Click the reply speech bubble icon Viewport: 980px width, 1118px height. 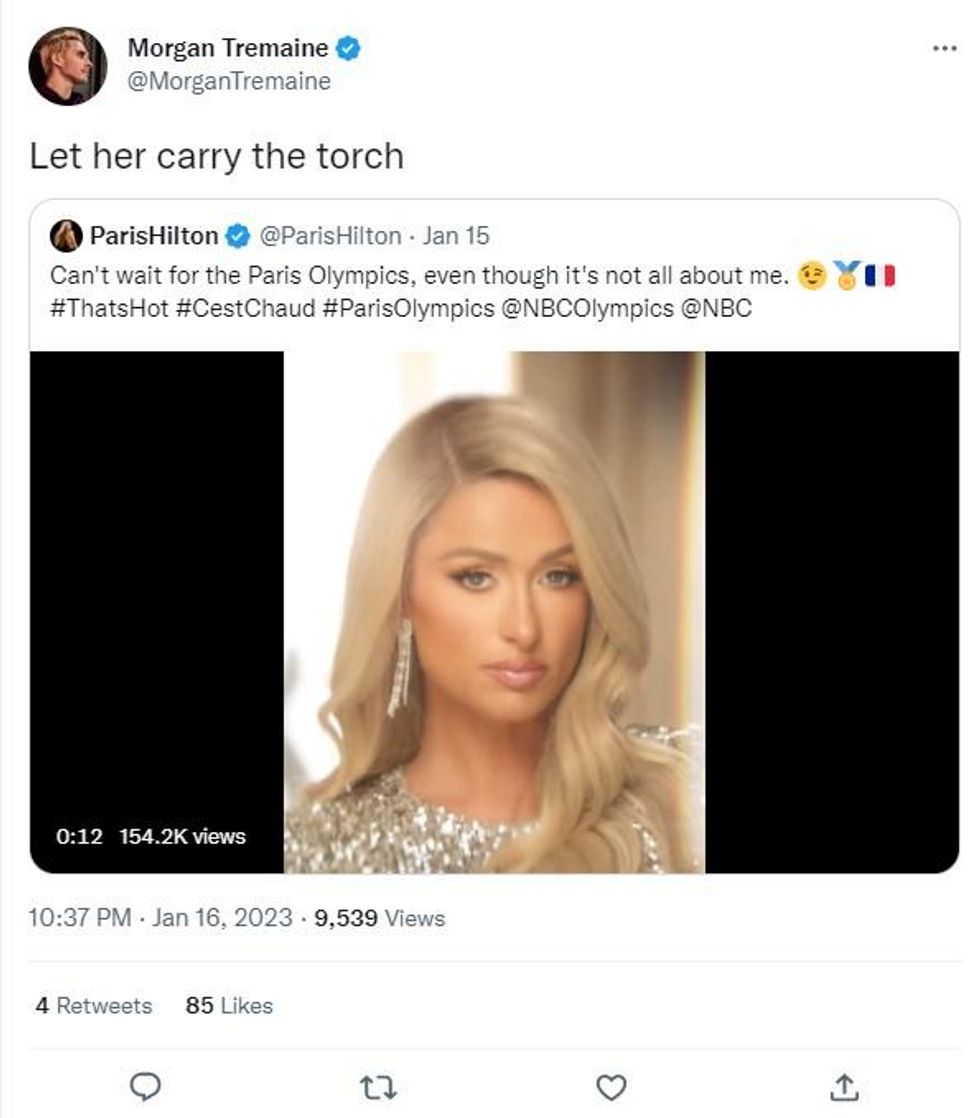pyautogui.click(x=146, y=1087)
